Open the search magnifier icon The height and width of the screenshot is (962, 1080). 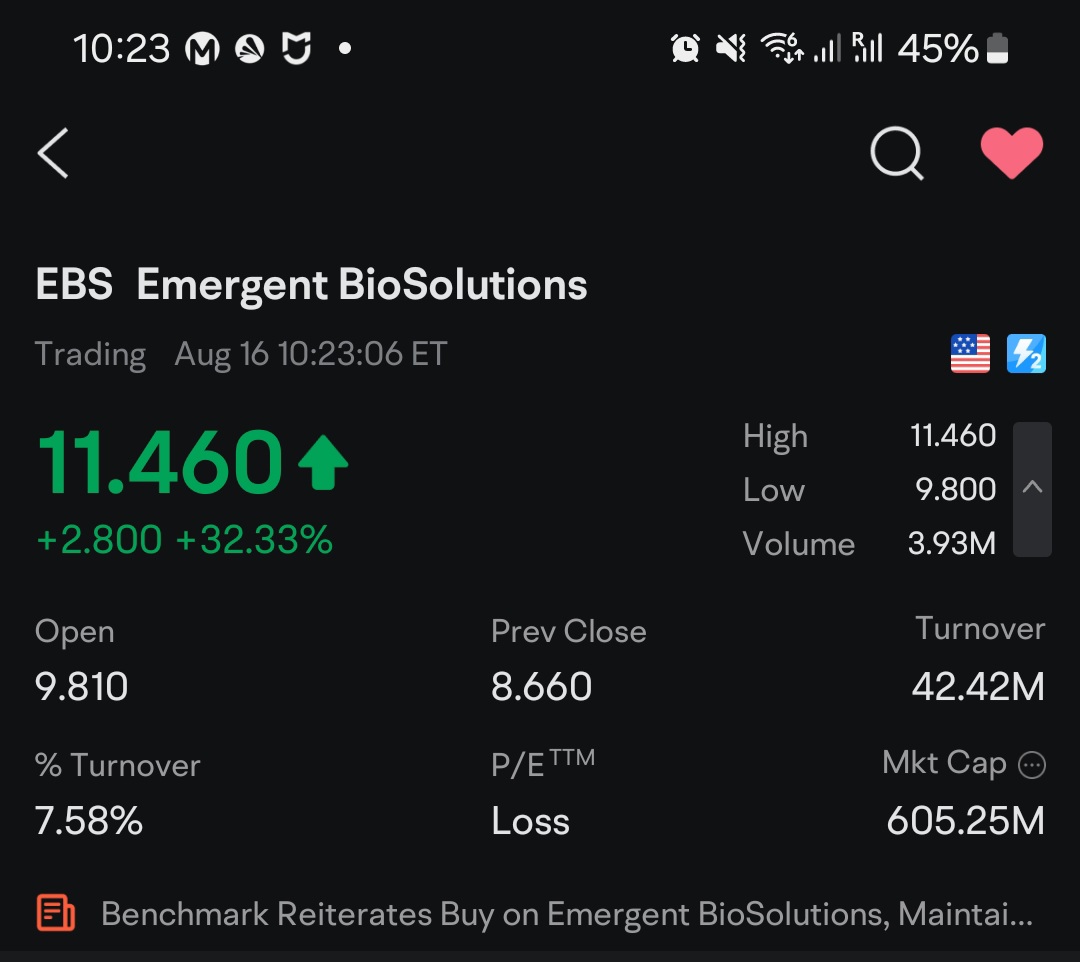(x=897, y=154)
